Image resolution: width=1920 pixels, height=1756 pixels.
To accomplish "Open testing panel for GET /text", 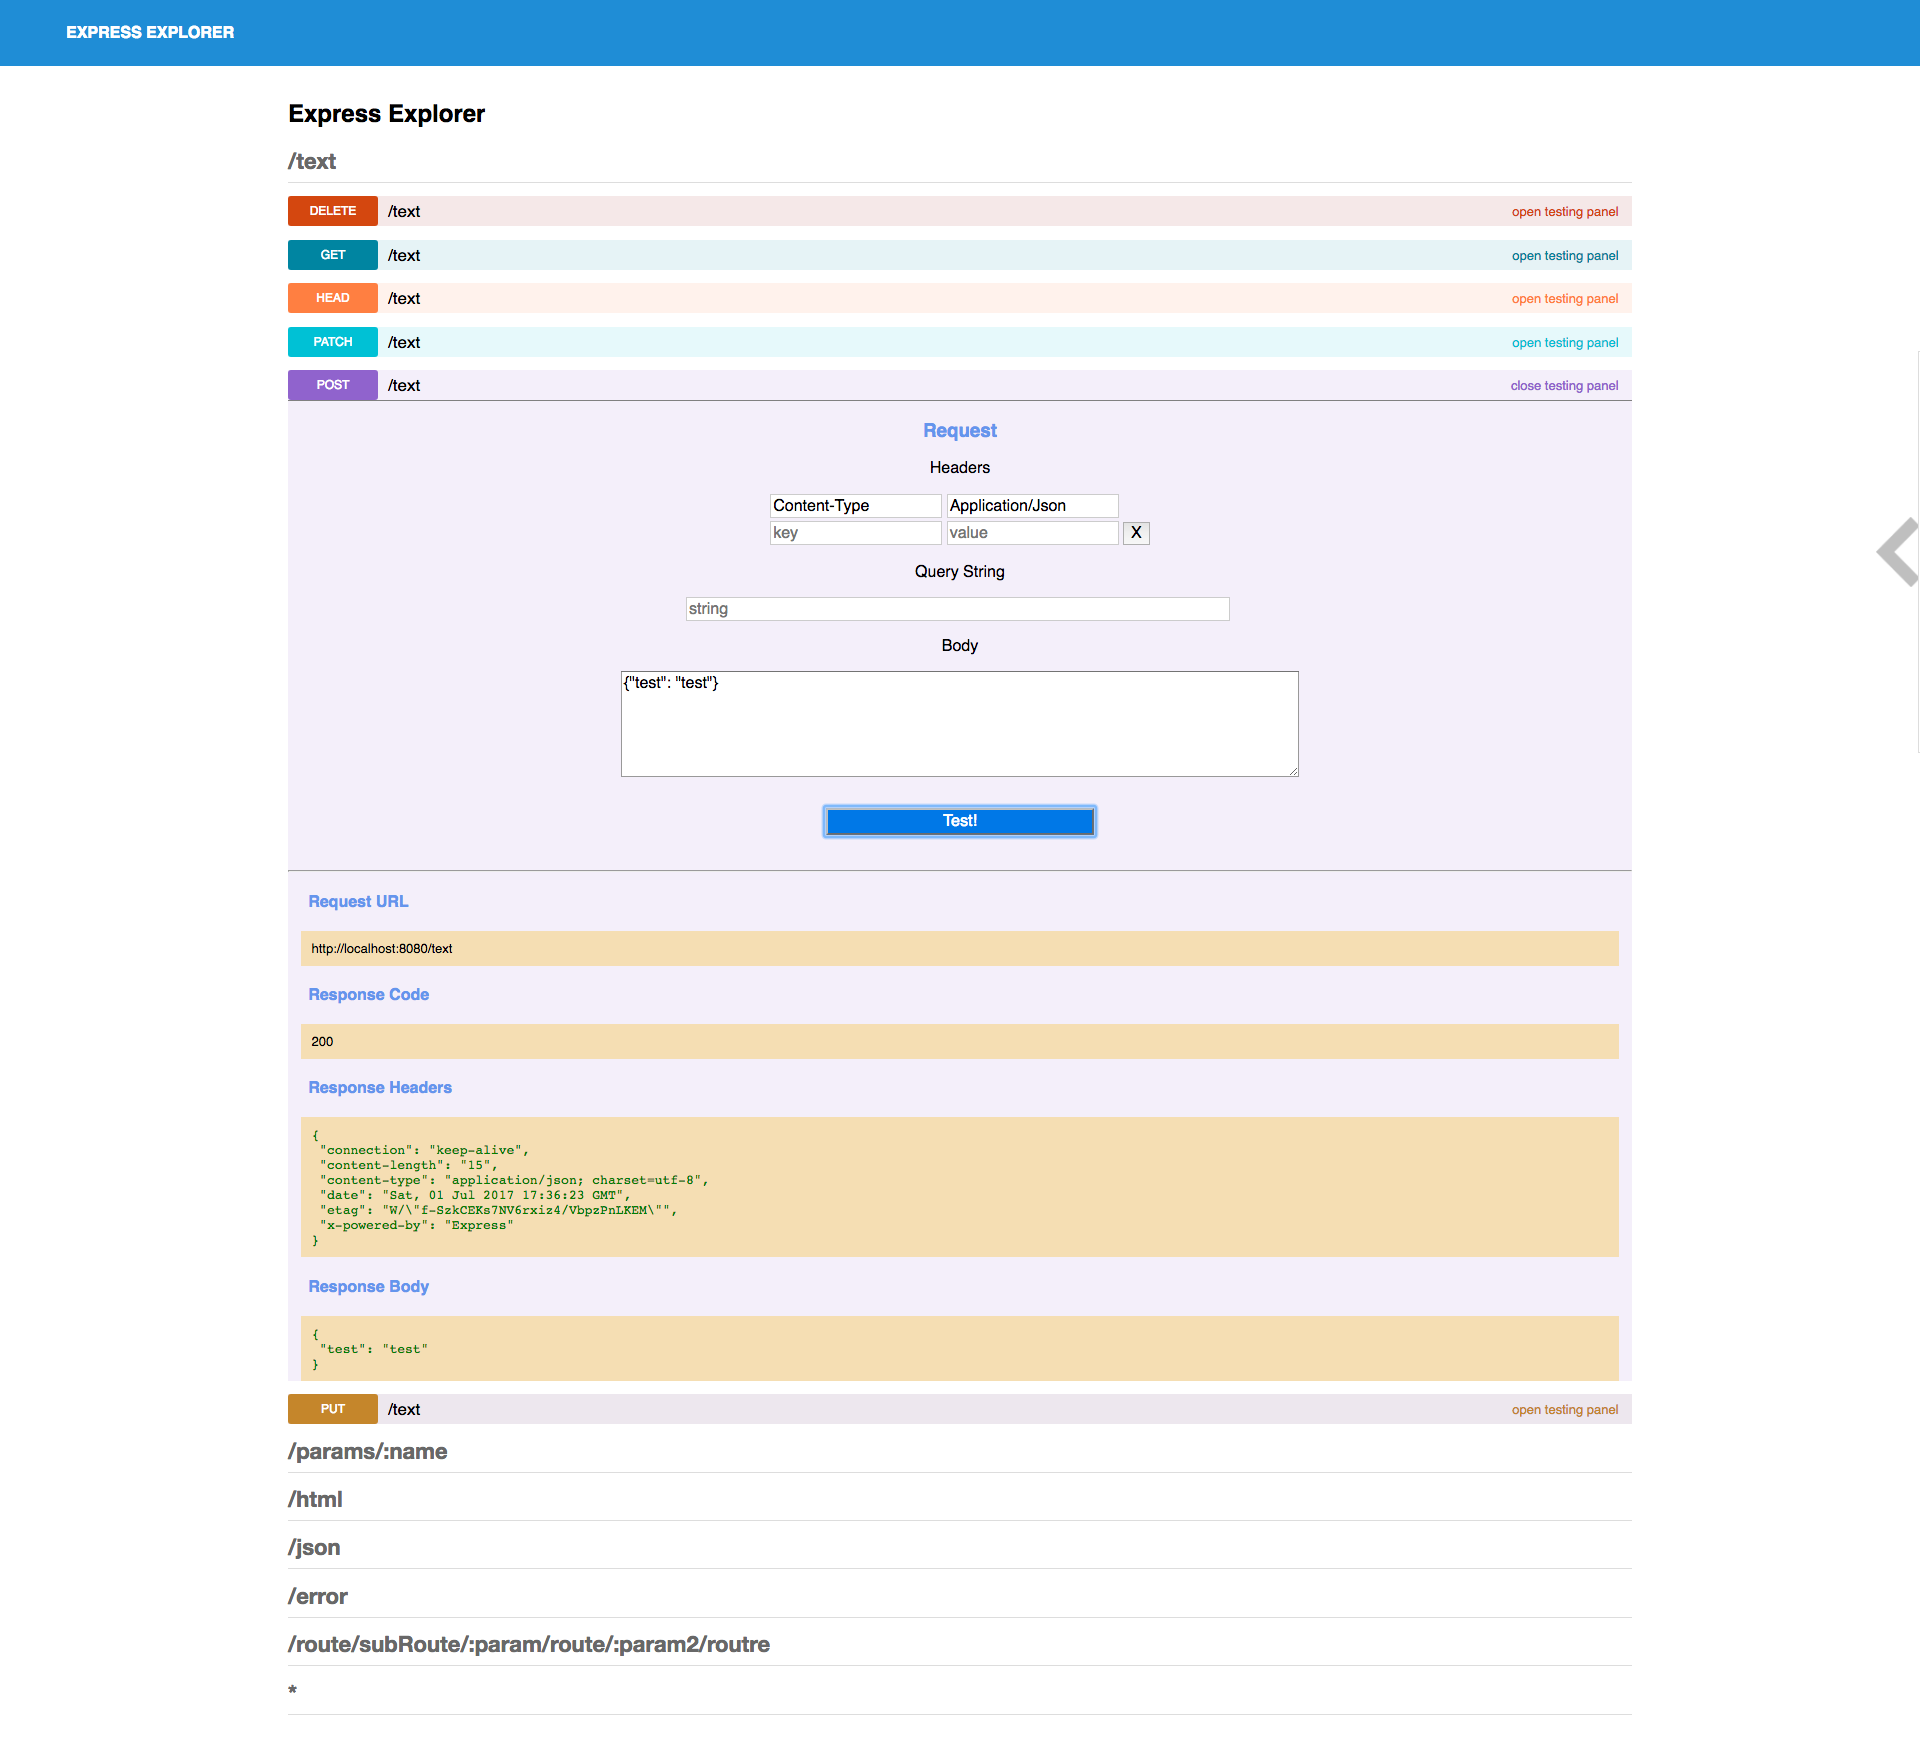I will tap(1564, 256).
